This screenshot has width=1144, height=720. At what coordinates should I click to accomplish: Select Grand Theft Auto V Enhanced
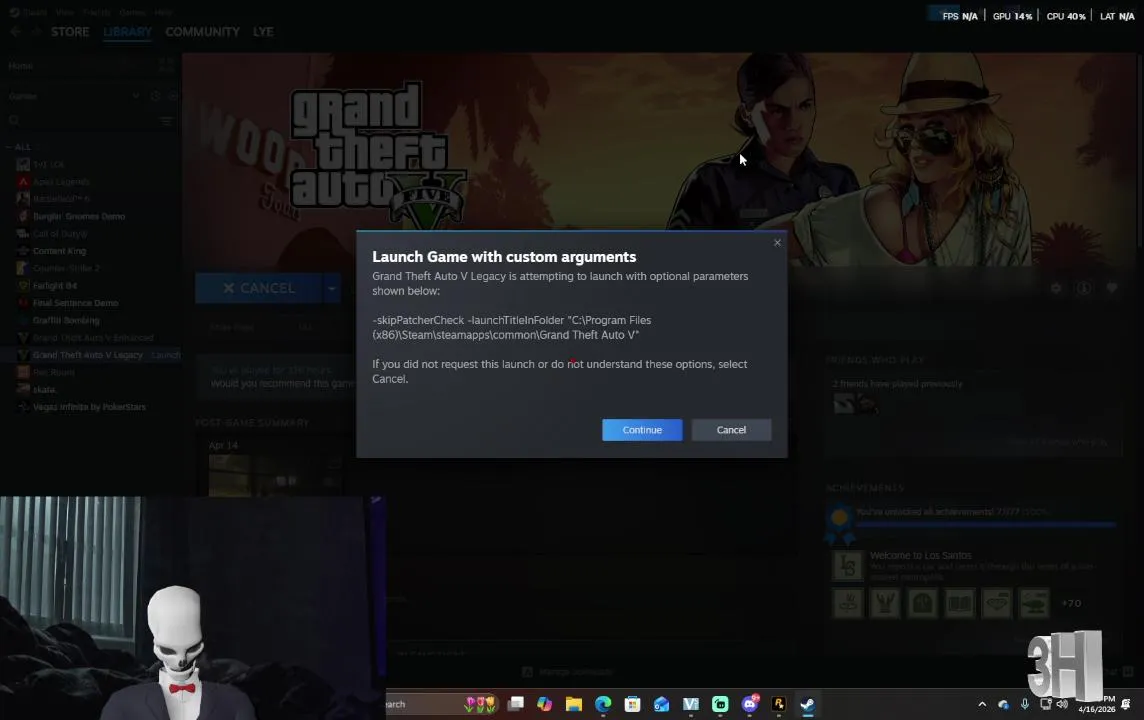[93, 338]
